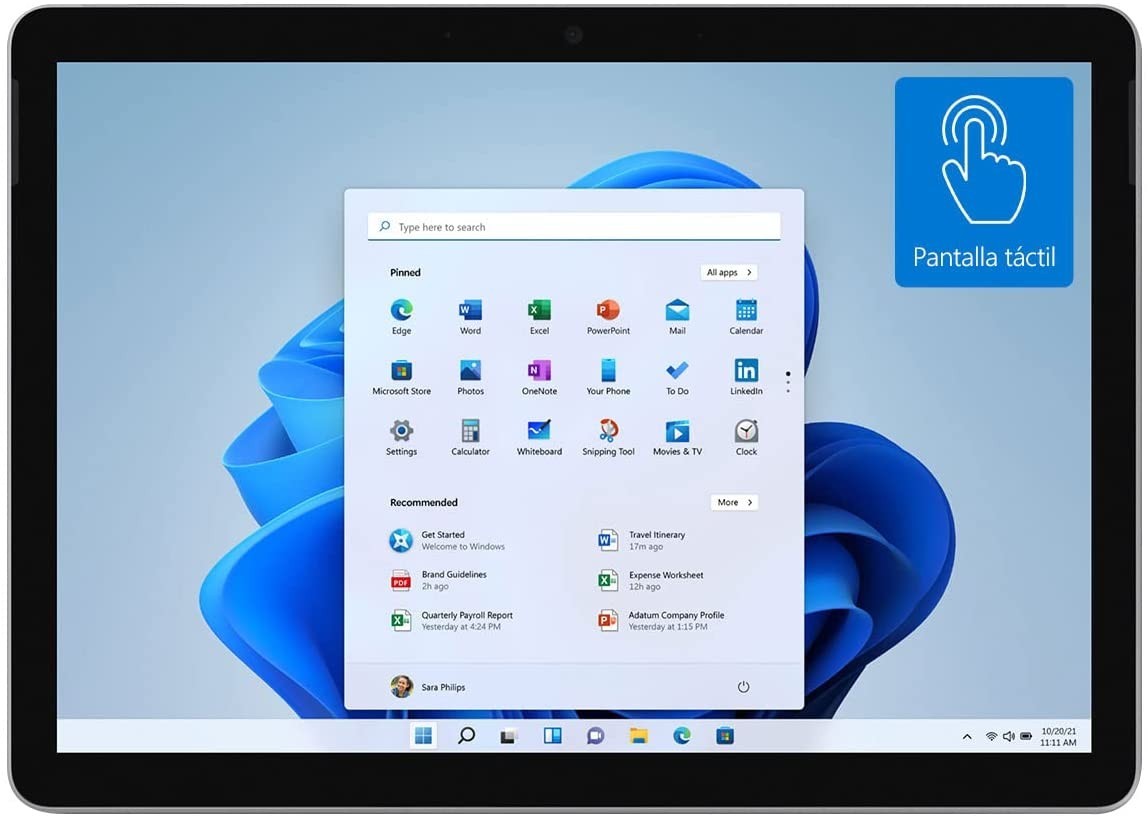
Task: Click the More button in Recommended
Action: tap(734, 502)
